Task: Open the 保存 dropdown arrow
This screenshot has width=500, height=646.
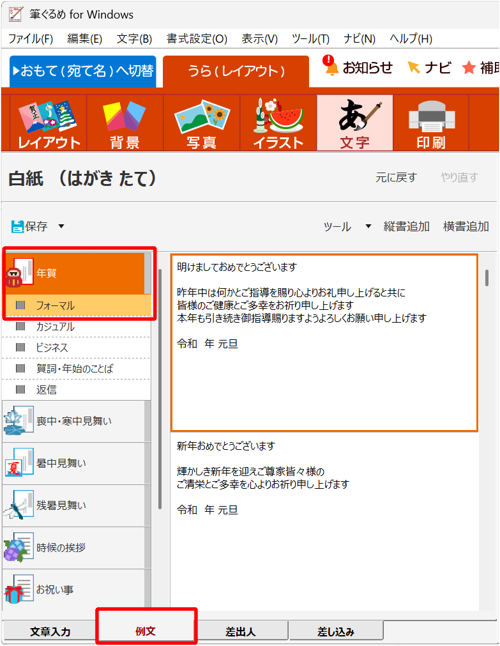Action: pyautogui.click(x=61, y=226)
